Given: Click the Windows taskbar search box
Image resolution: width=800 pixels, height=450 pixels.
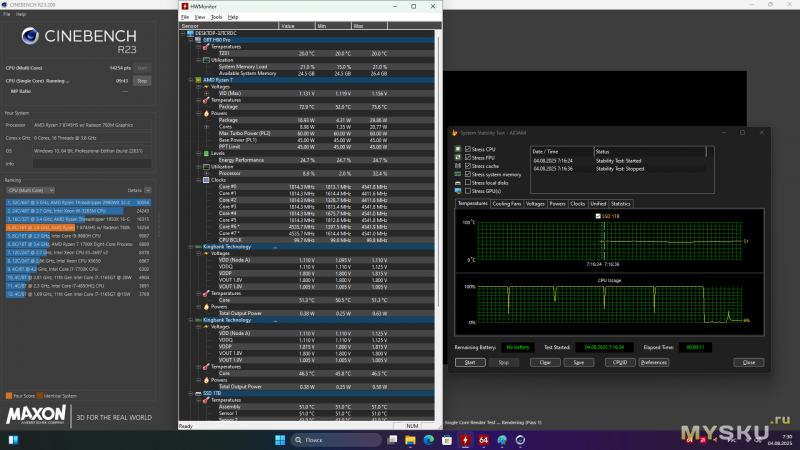Looking at the screenshot, I should [336, 440].
